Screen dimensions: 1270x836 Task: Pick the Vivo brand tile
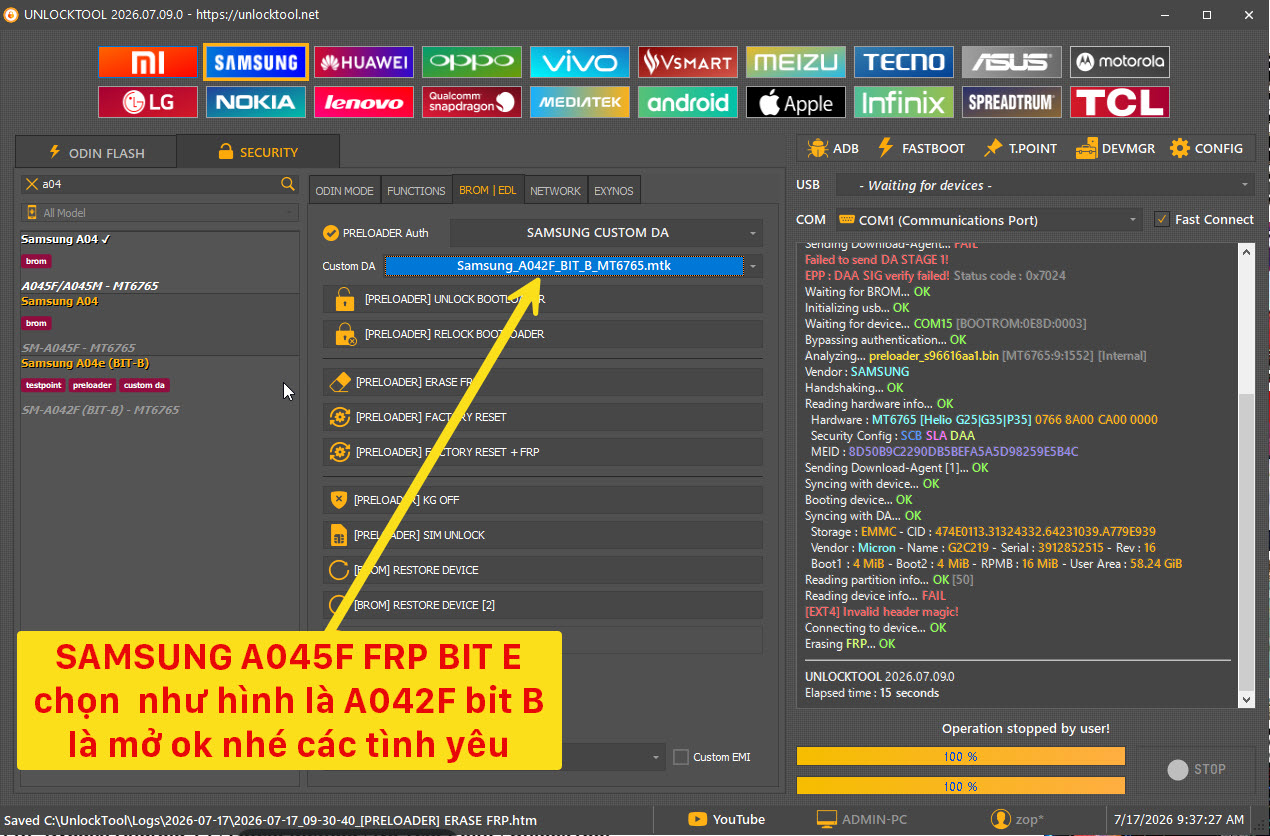tap(580, 62)
